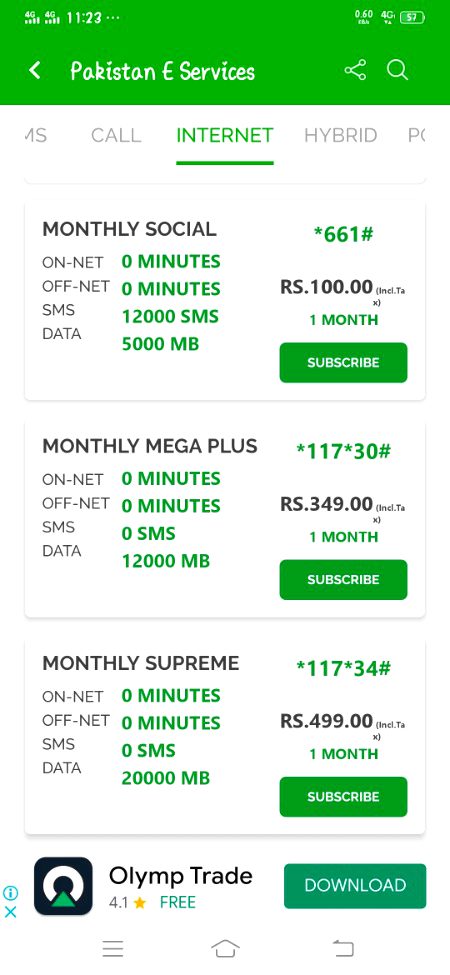
Task: Tap the *117*30# dial code
Action: click(x=343, y=451)
